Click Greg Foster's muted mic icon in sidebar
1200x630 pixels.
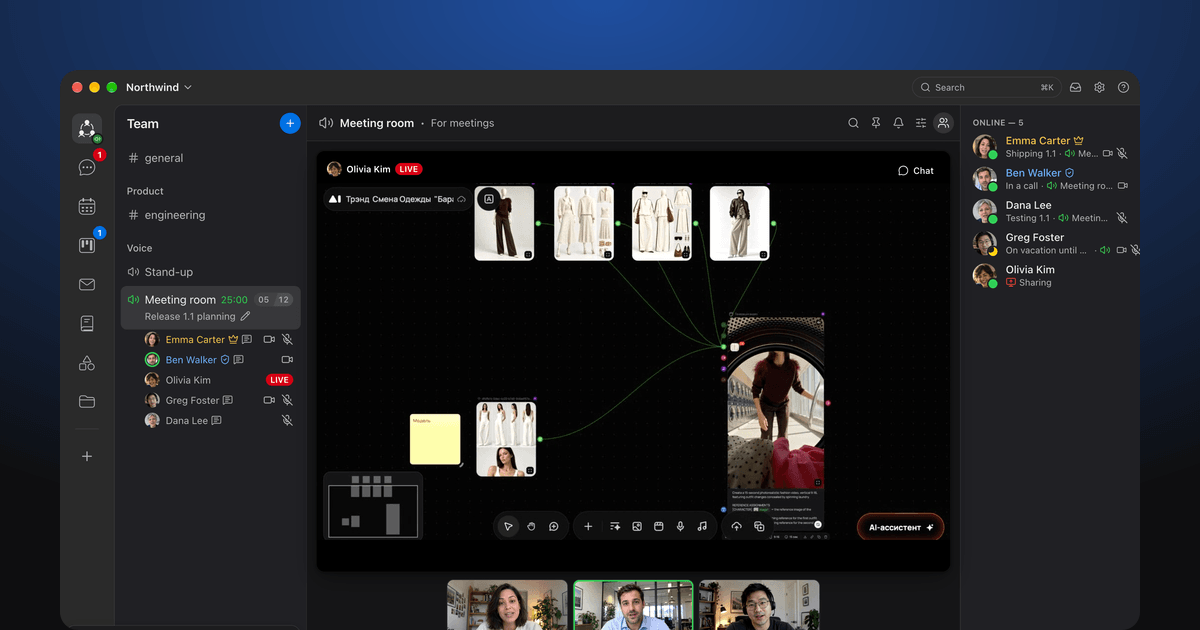tap(287, 400)
